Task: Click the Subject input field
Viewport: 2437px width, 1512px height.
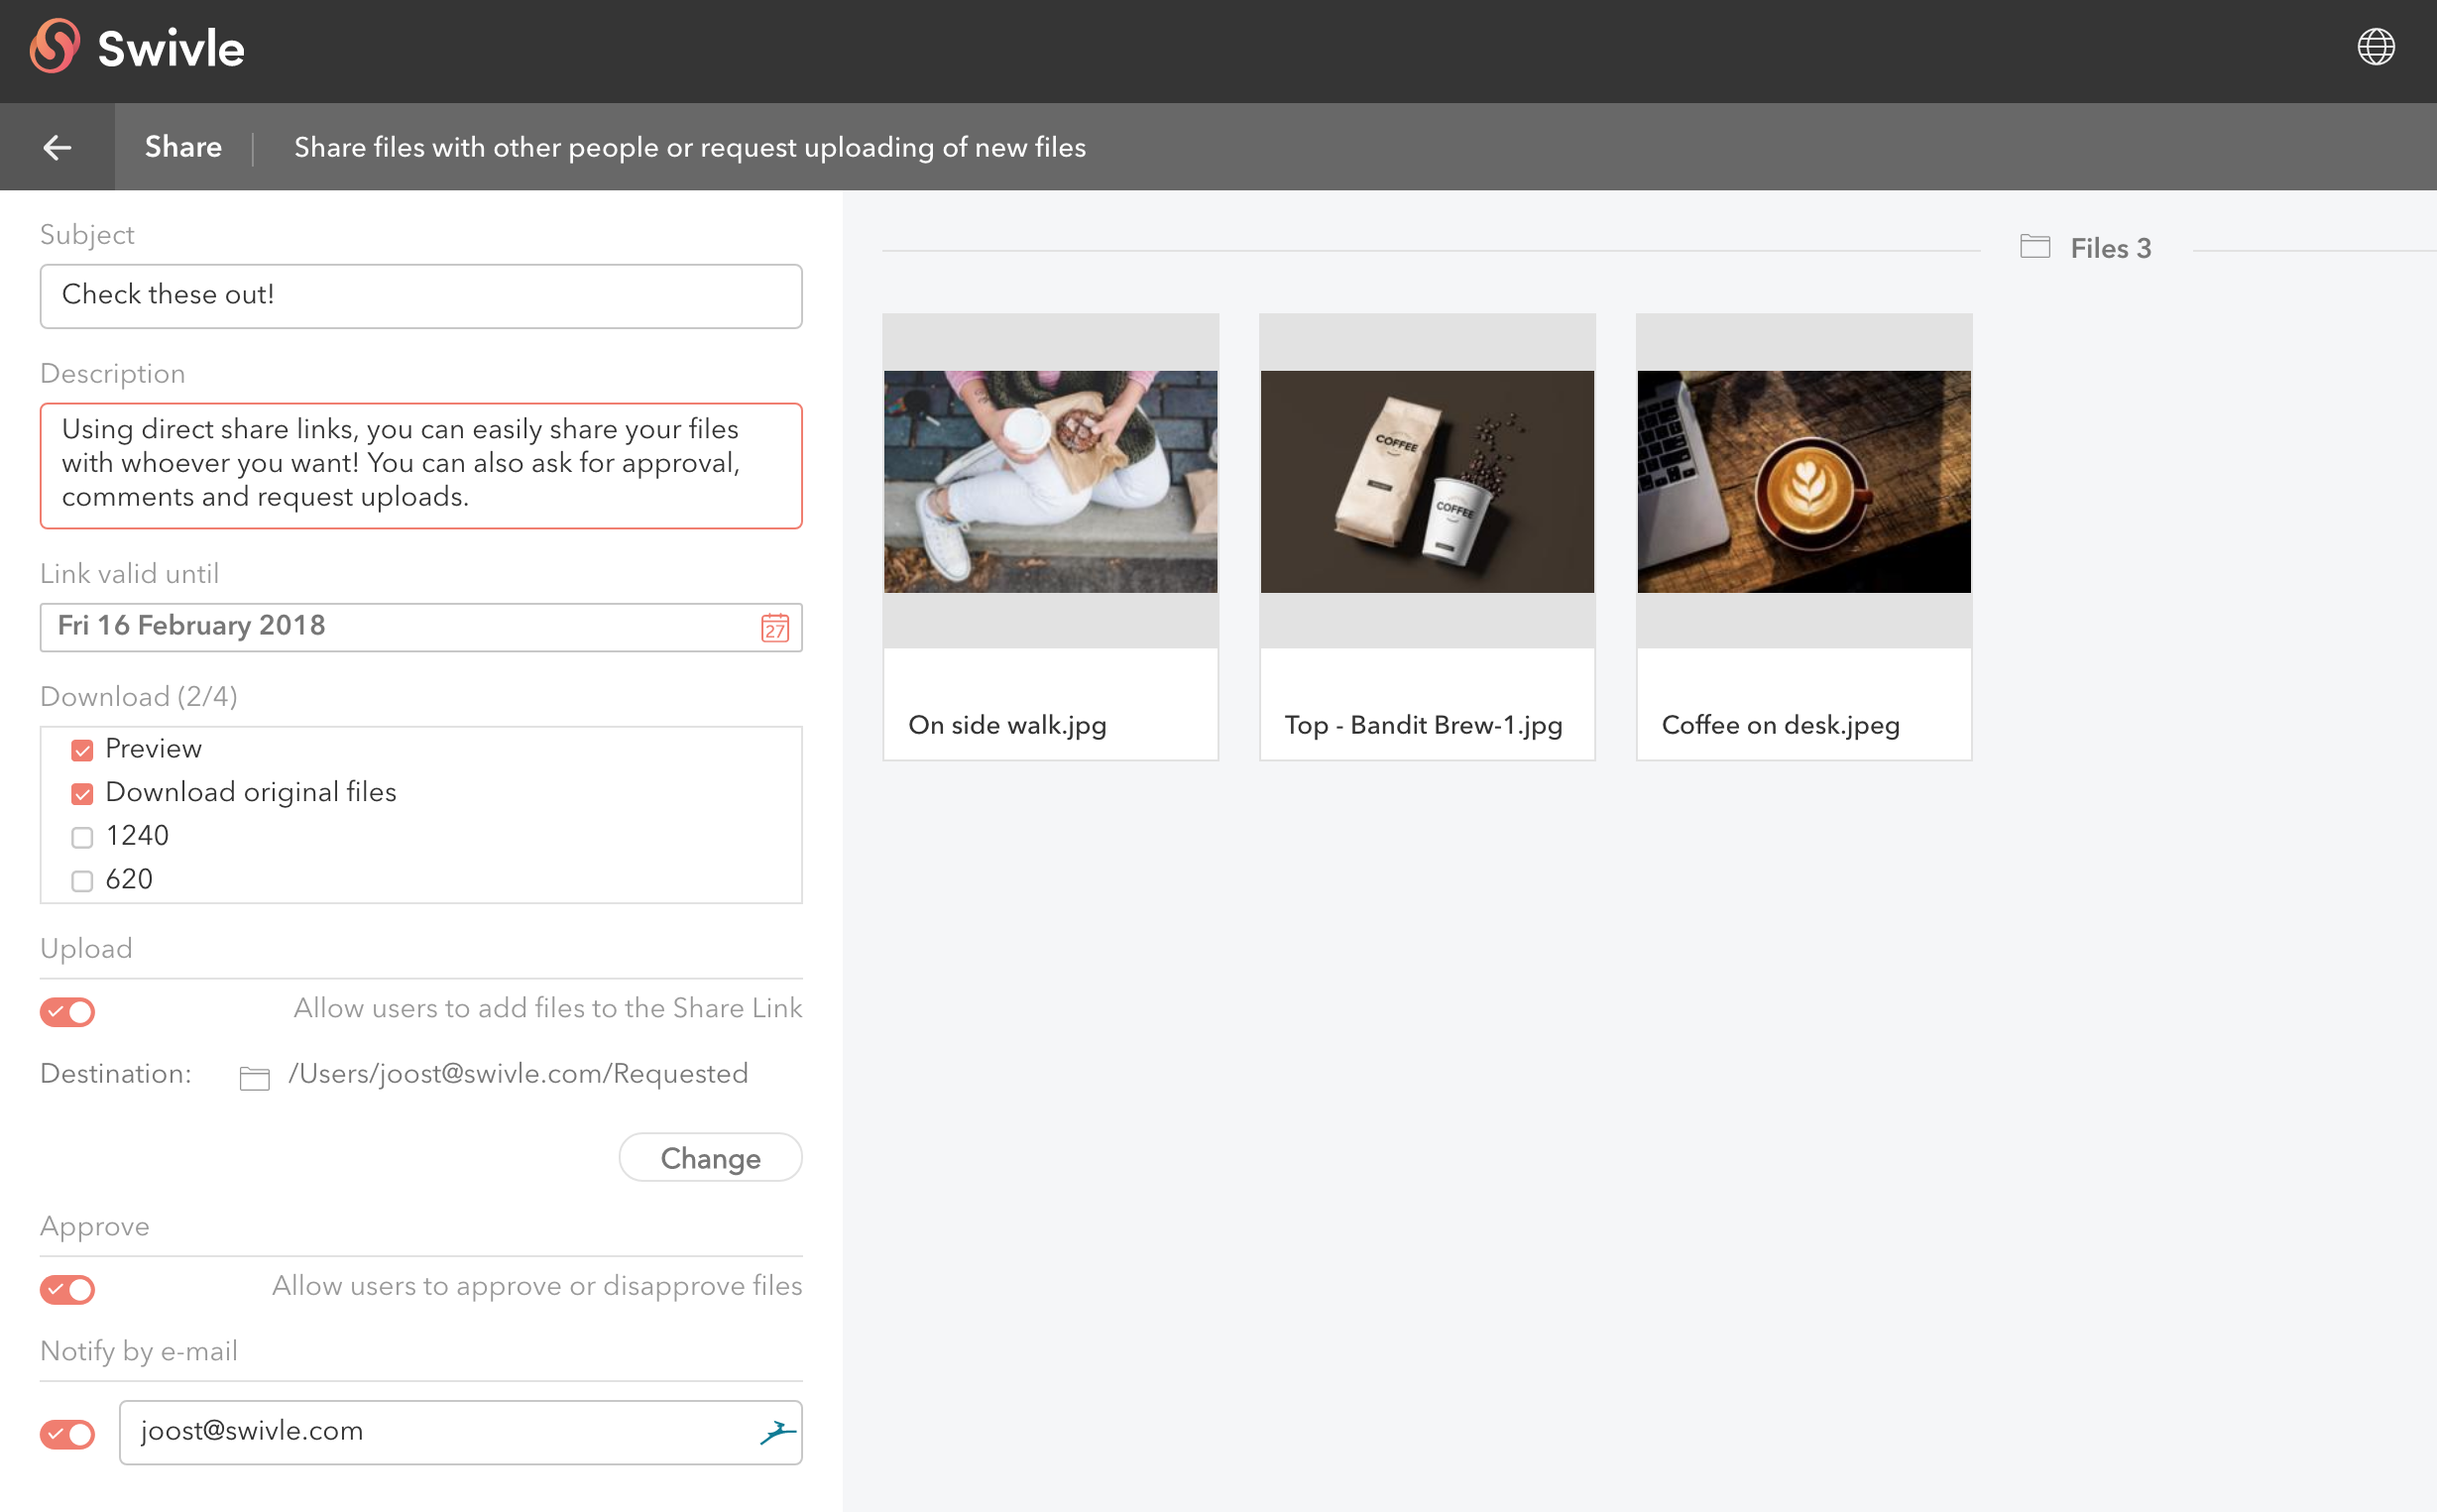Action: 420,296
